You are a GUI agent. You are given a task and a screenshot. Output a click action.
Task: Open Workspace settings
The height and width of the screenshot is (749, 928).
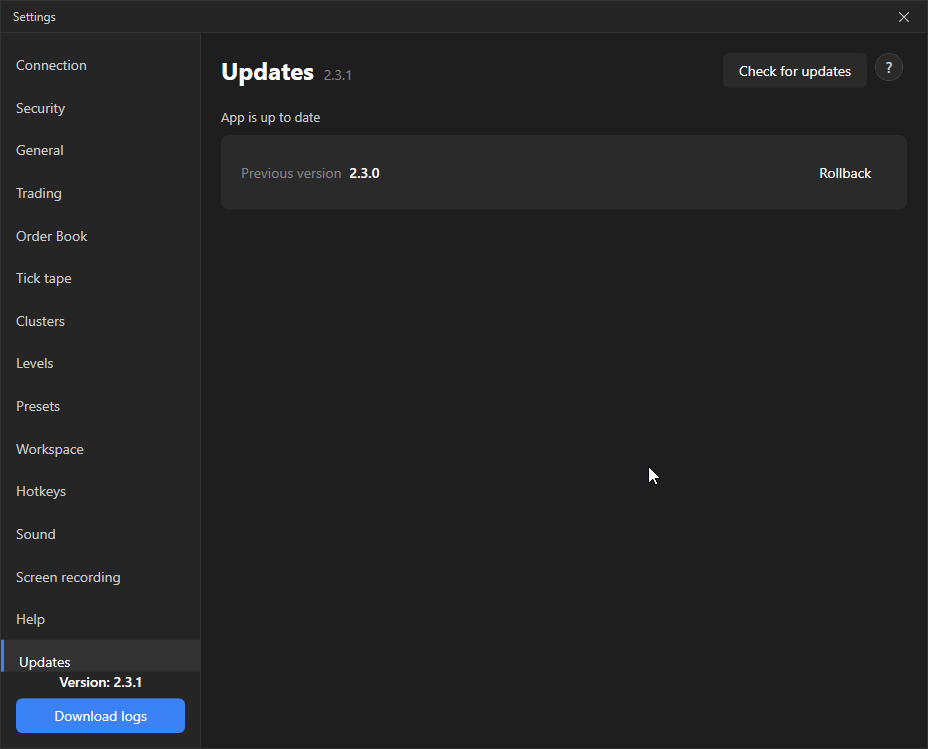(101, 449)
